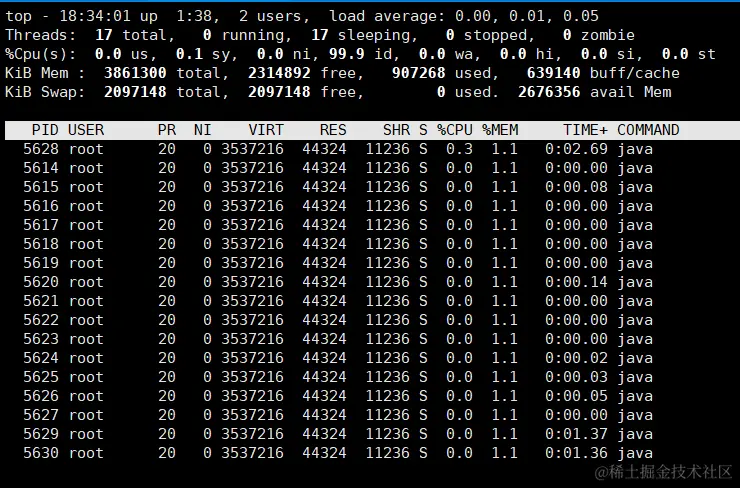740x488 pixels.
Task: Click the TIME+ value 0:00.08
Action: [577, 187]
